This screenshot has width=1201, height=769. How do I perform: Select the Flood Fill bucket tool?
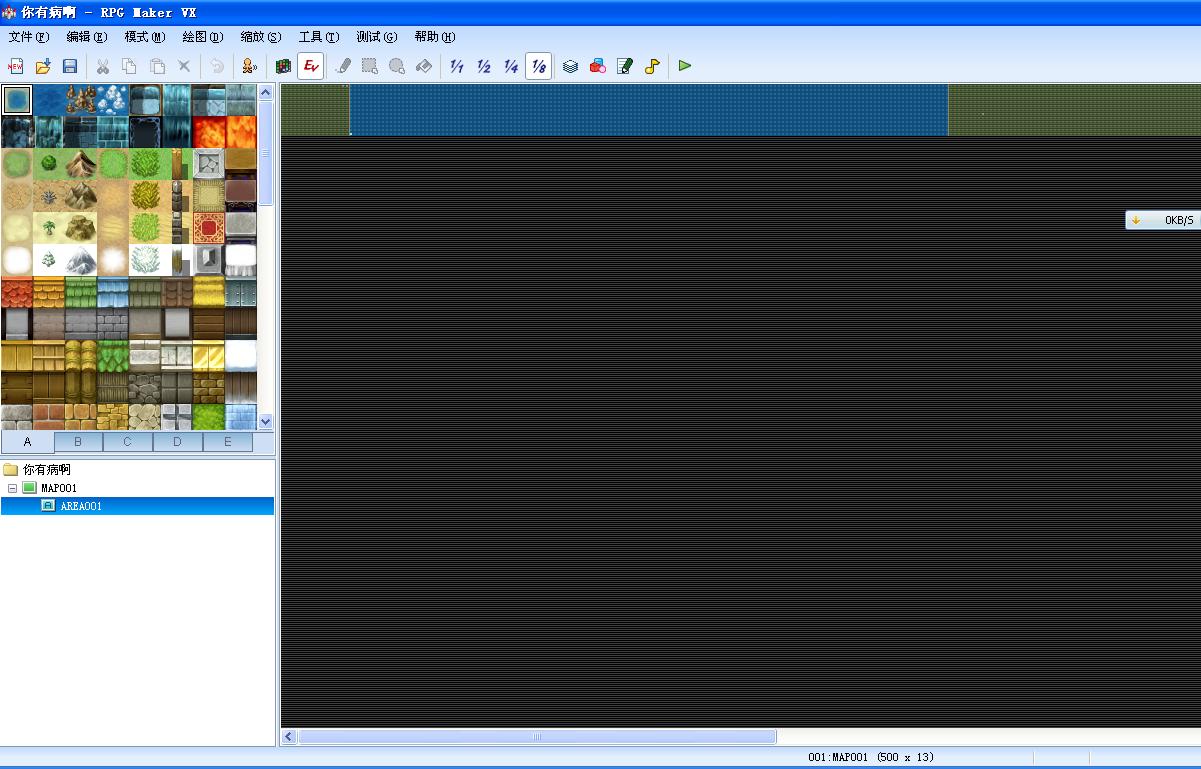424,66
